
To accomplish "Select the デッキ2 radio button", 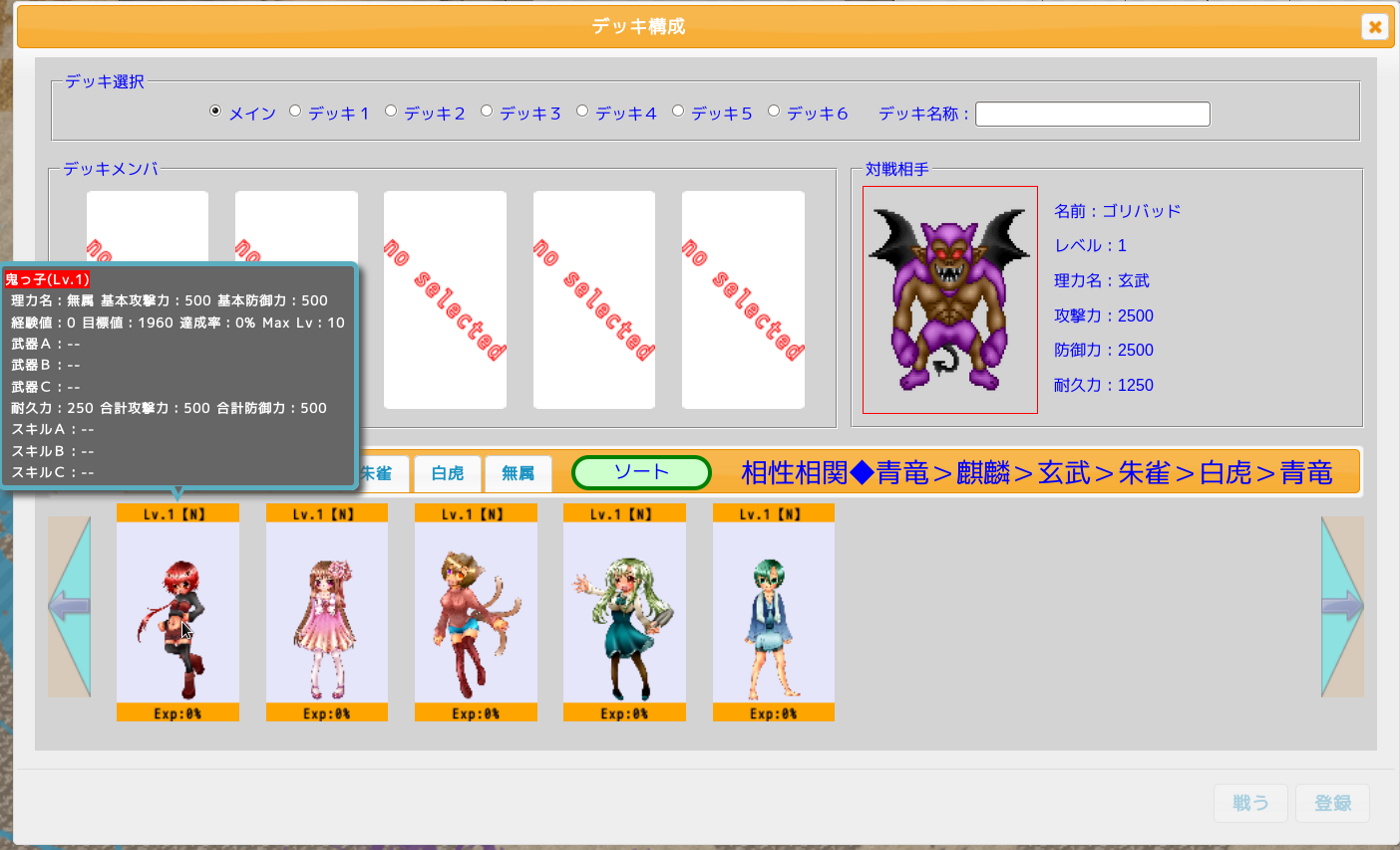I will pos(391,112).
